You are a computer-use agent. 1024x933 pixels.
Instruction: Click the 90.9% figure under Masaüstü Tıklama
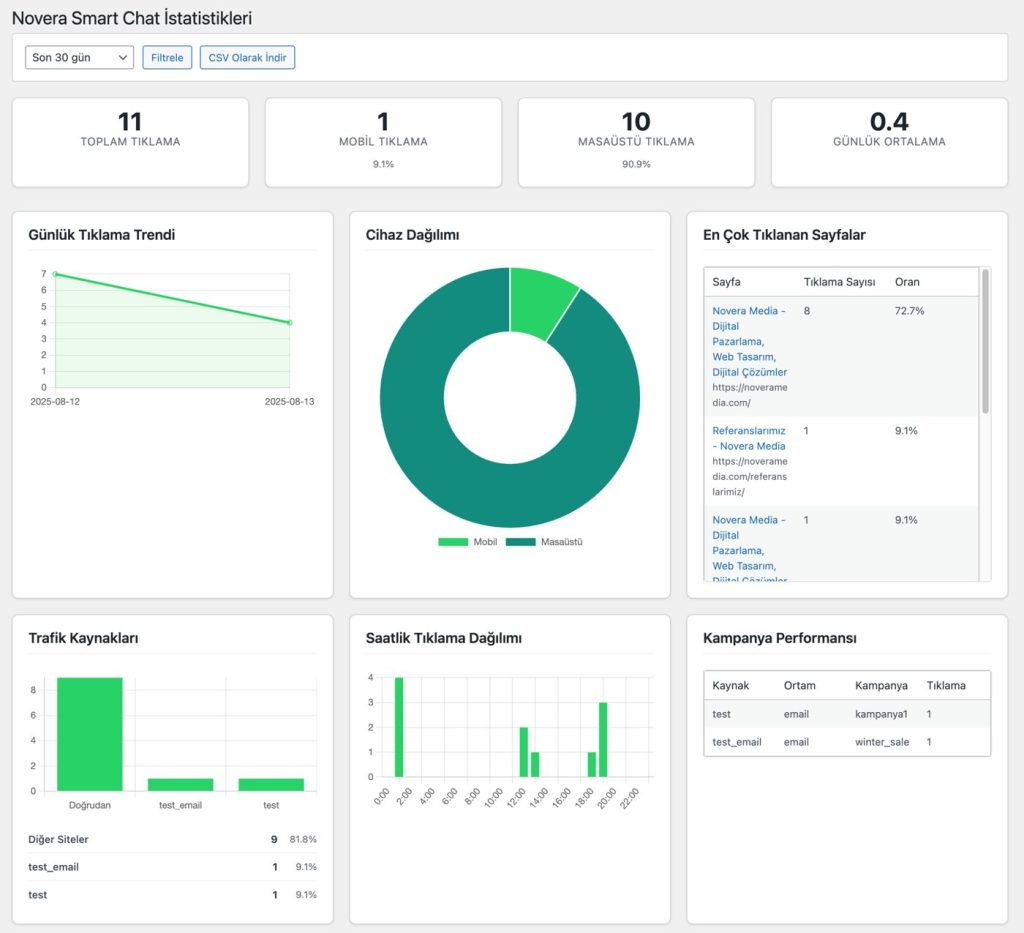[636, 165]
